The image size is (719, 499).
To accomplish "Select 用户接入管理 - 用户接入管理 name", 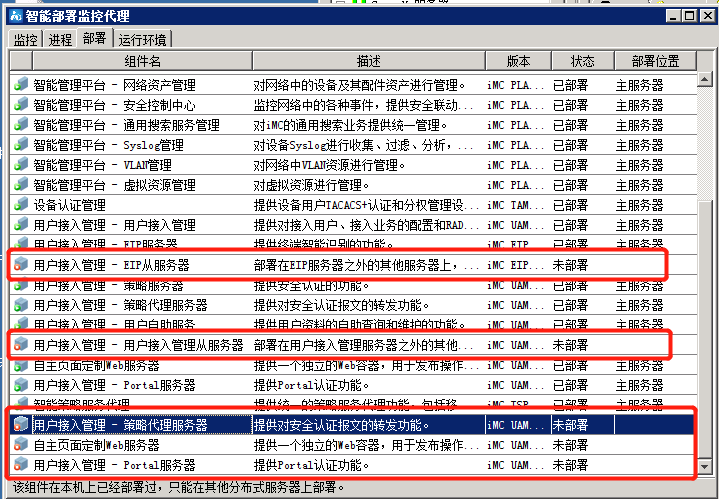I will [114, 225].
